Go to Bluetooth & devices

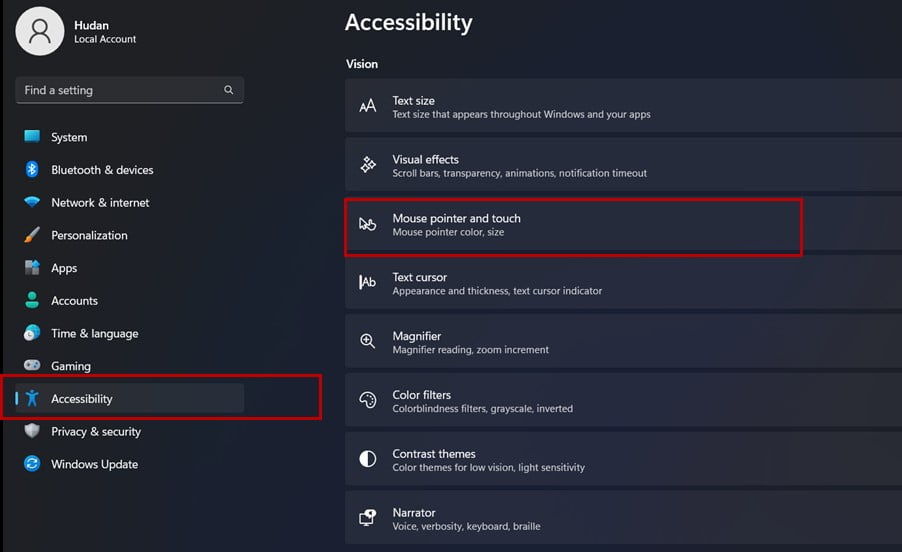click(102, 170)
